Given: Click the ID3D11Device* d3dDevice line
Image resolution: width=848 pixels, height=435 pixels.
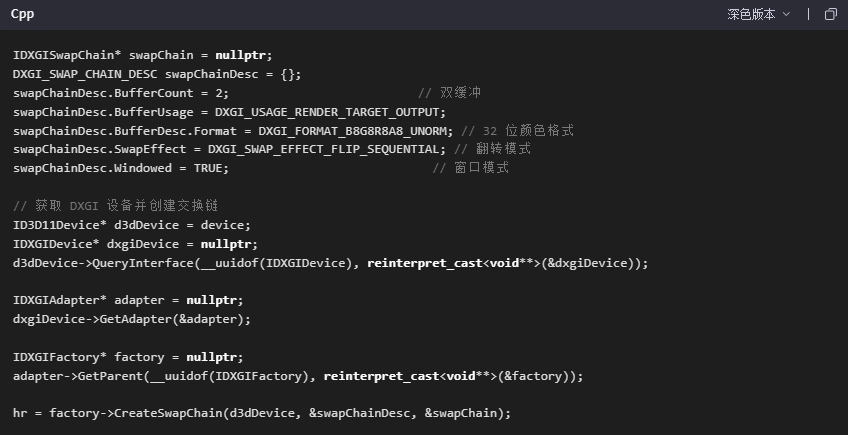Looking at the screenshot, I should pos(131,225).
